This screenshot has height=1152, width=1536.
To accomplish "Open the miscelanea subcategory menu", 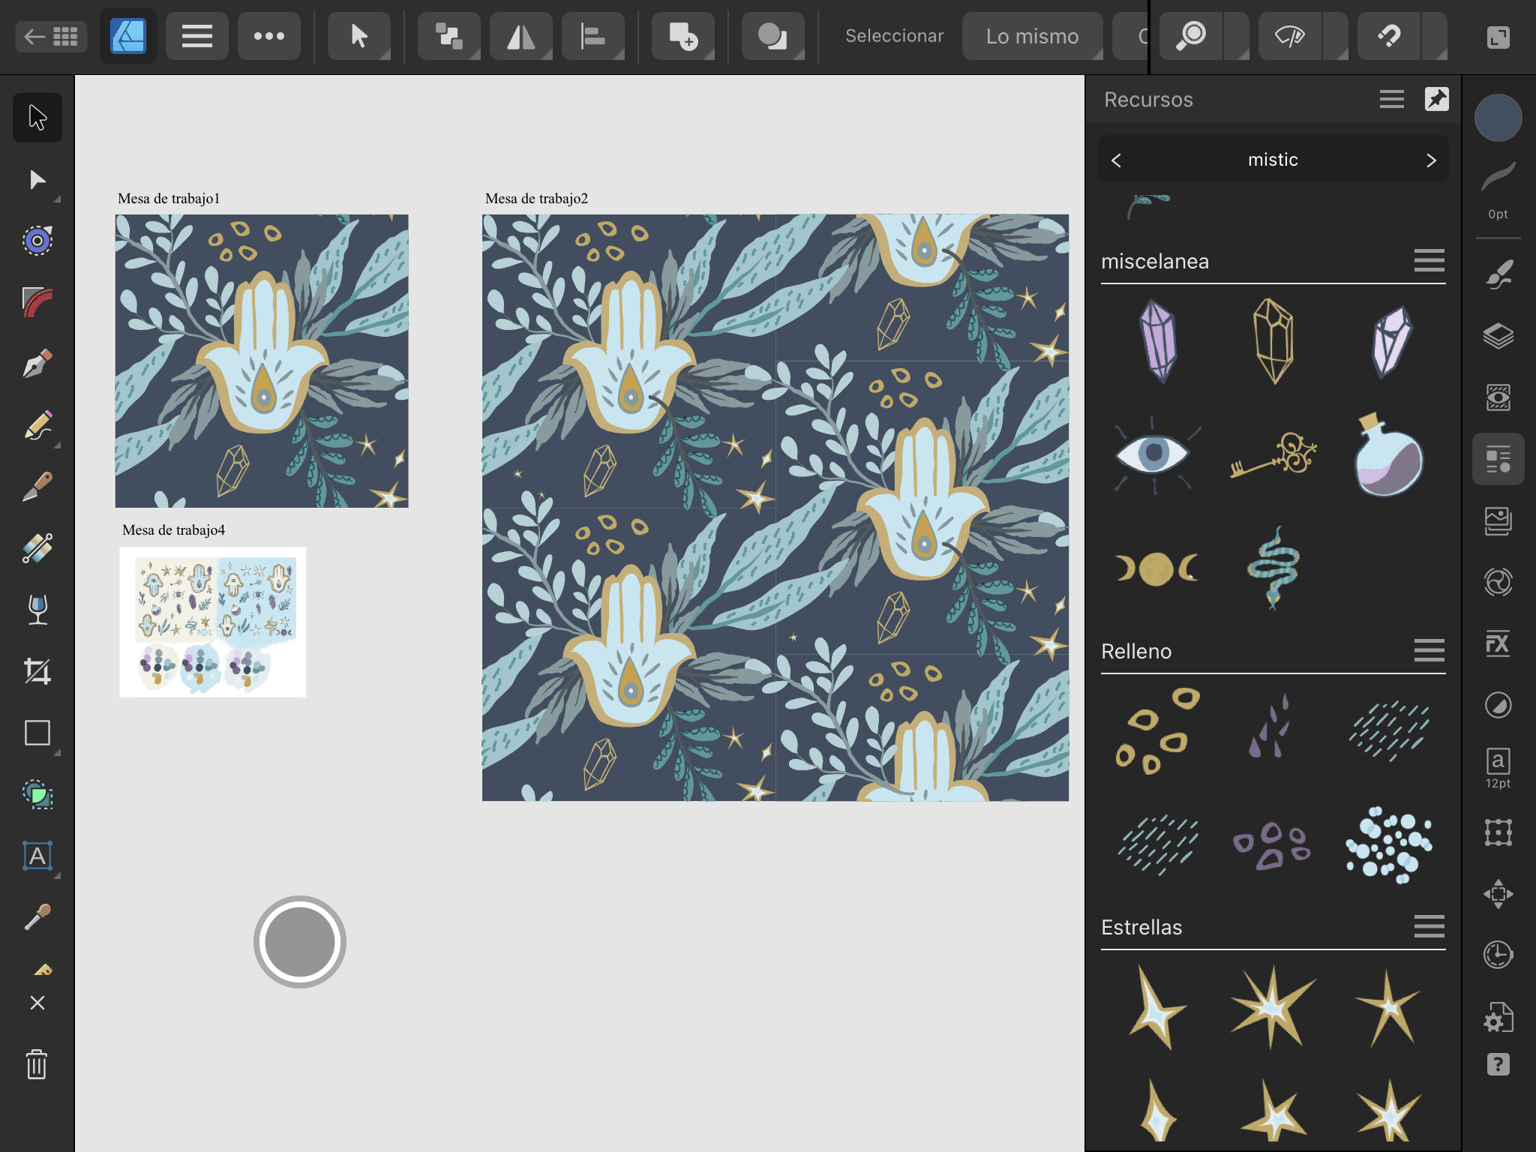I will click(1429, 261).
